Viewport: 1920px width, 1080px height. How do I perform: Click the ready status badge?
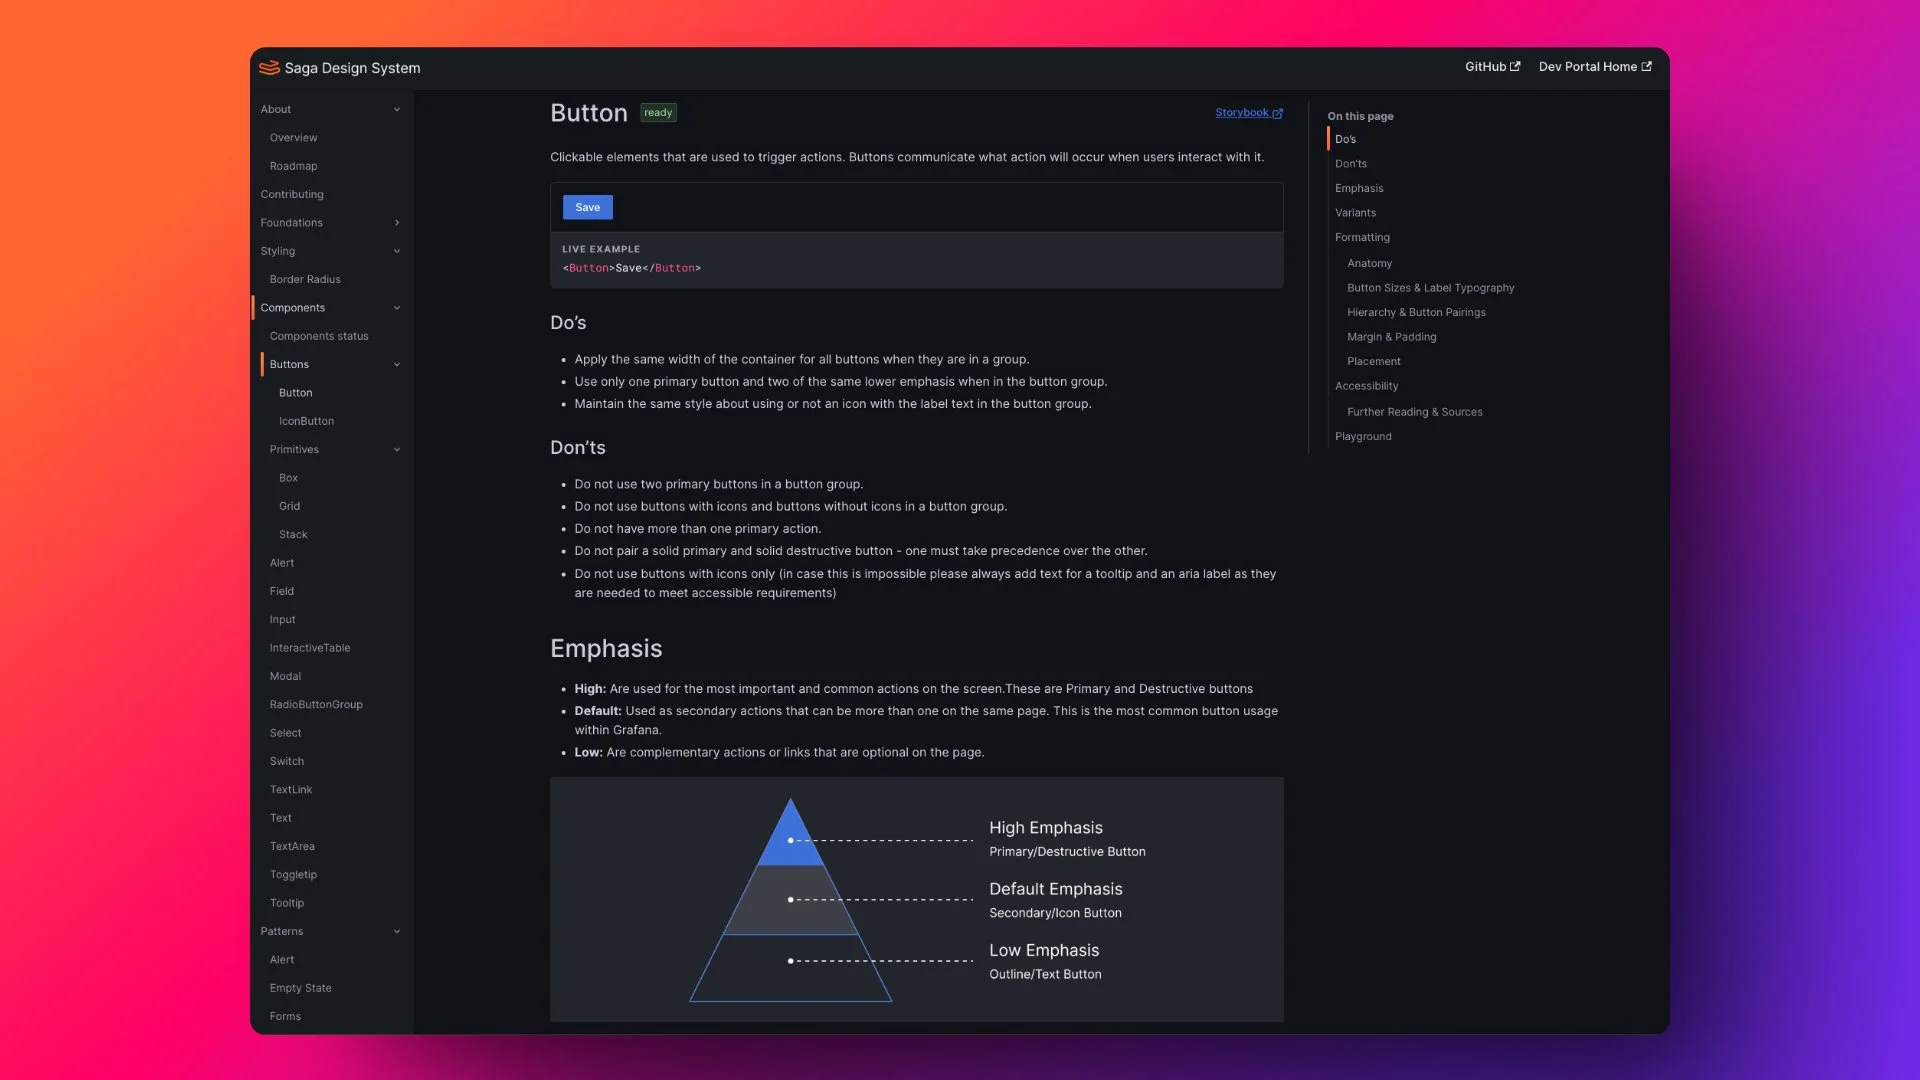point(658,113)
